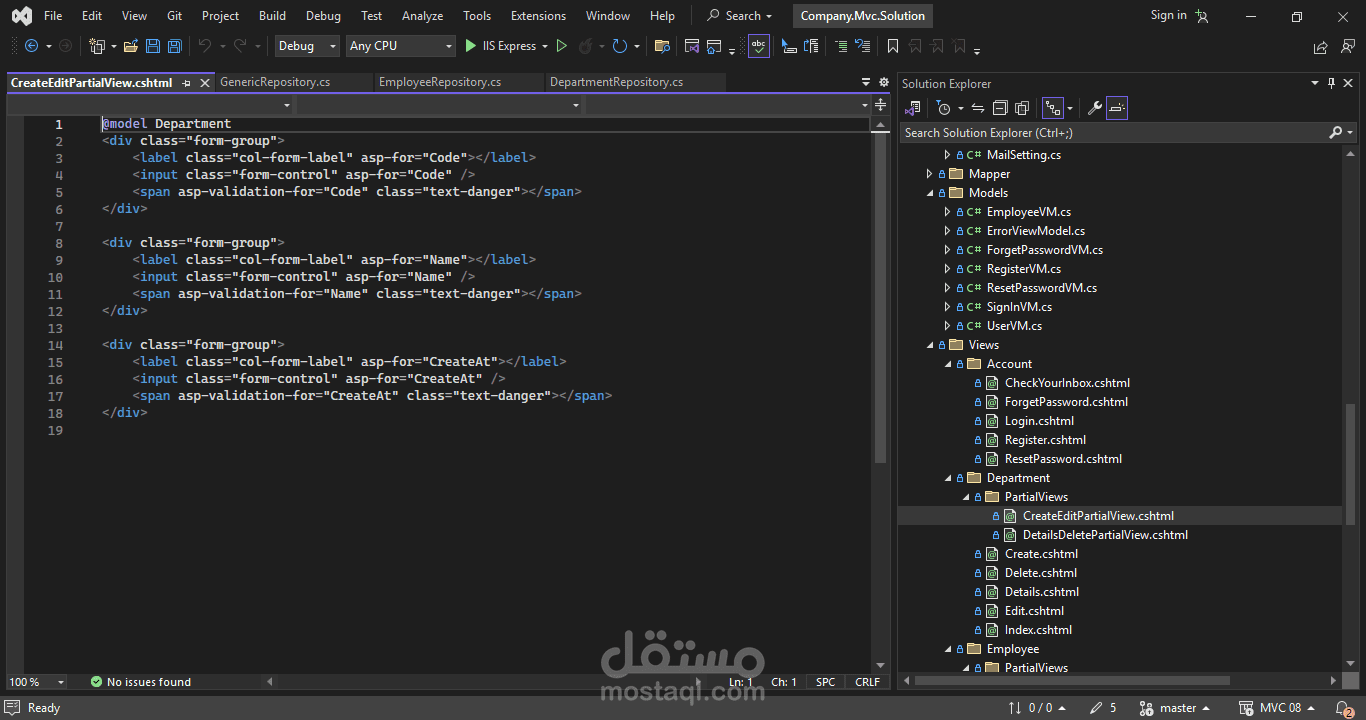
Task: Open the master branch dropdown
Action: (1176, 708)
